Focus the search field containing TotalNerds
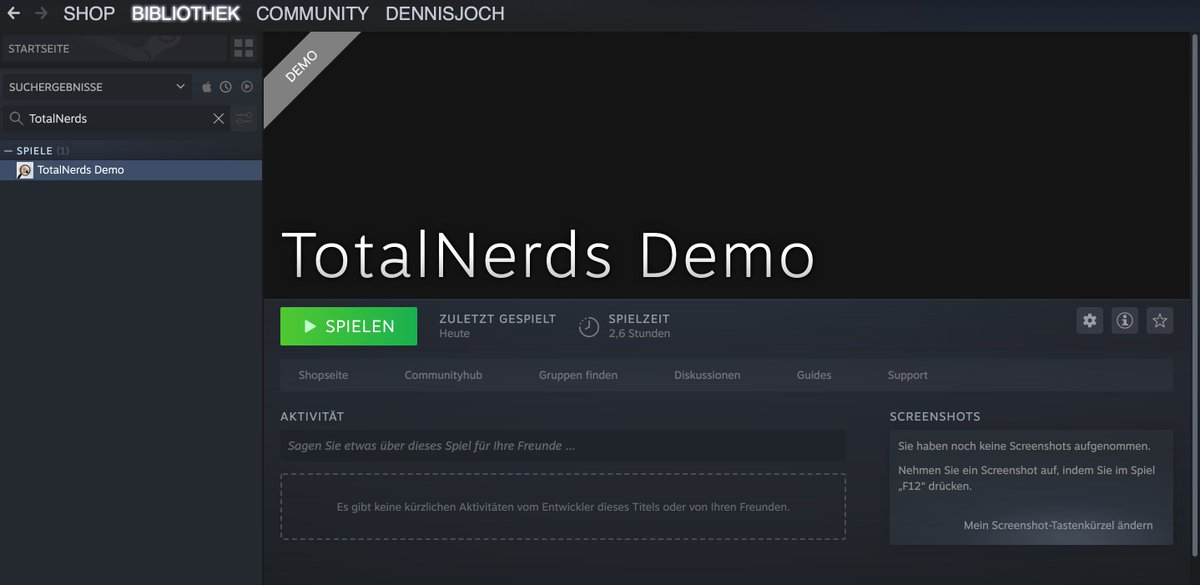Screen dimensions: 1200x585 click(x=118, y=118)
